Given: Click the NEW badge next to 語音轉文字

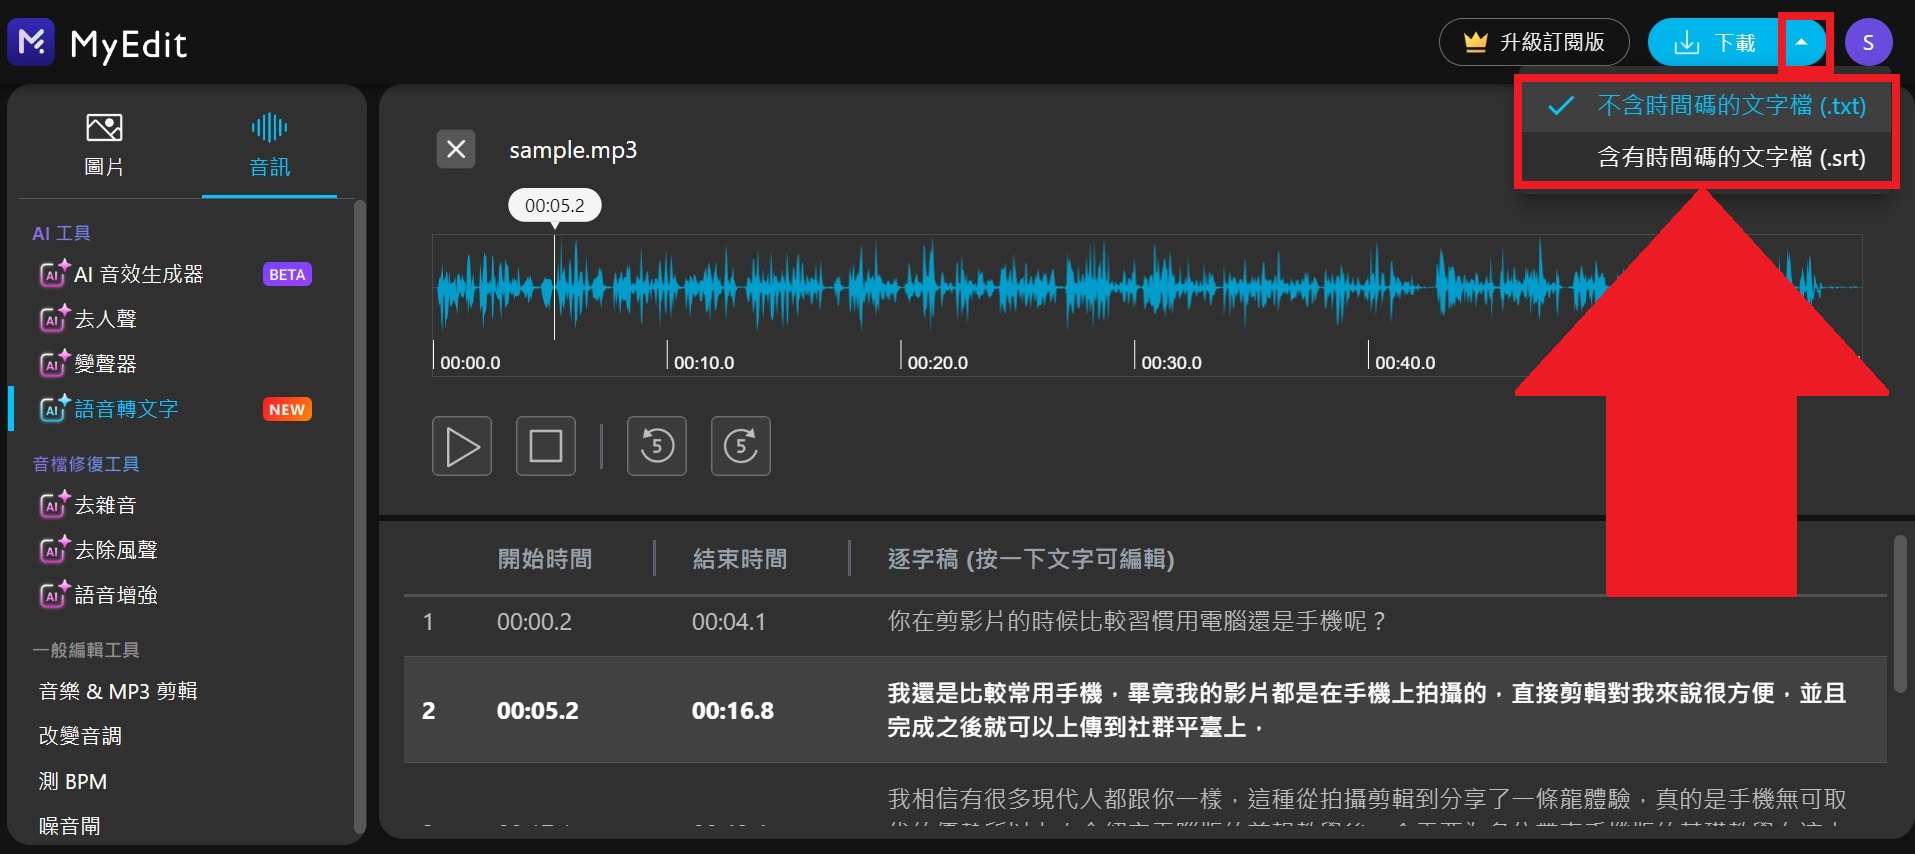Looking at the screenshot, I should pyautogui.click(x=287, y=409).
